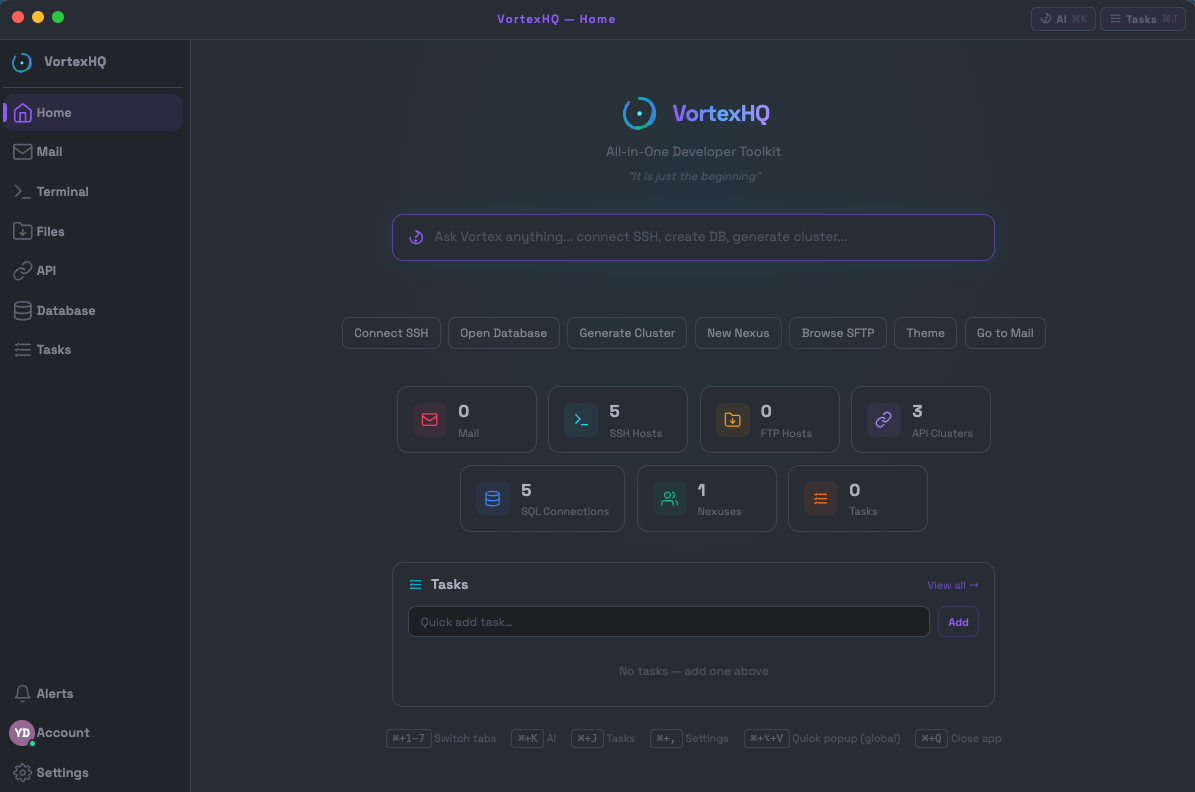
Task: Open the SQL Connections stat card
Action: [x=542, y=499]
